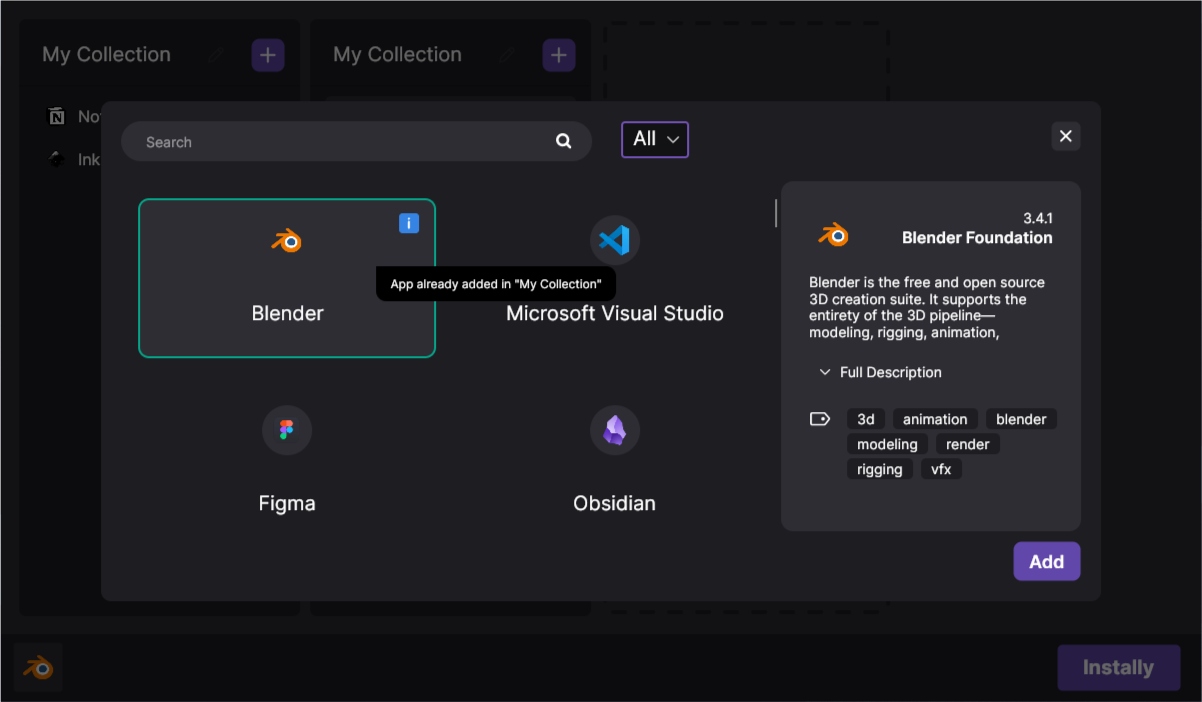Click the animation tag
The width and height of the screenshot is (1202, 702).
tap(935, 419)
